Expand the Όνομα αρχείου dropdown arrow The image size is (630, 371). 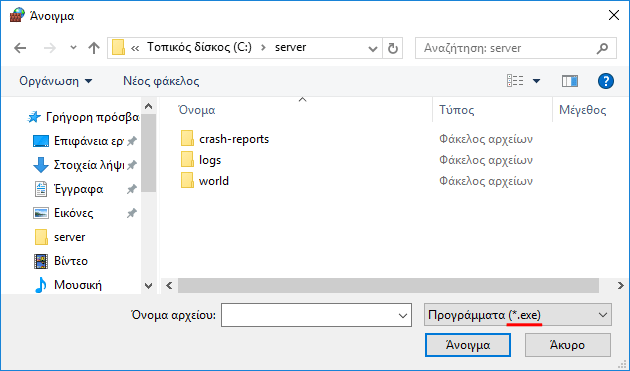tap(403, 316)
